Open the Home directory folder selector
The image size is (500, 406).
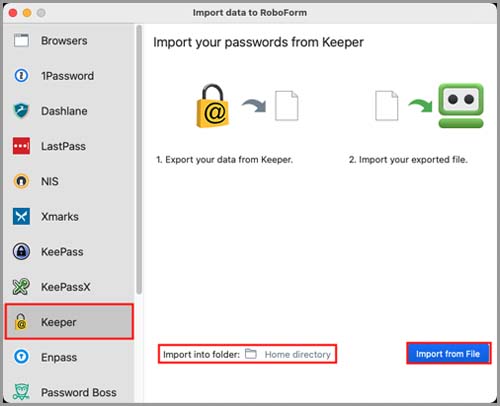click(297, 354)
